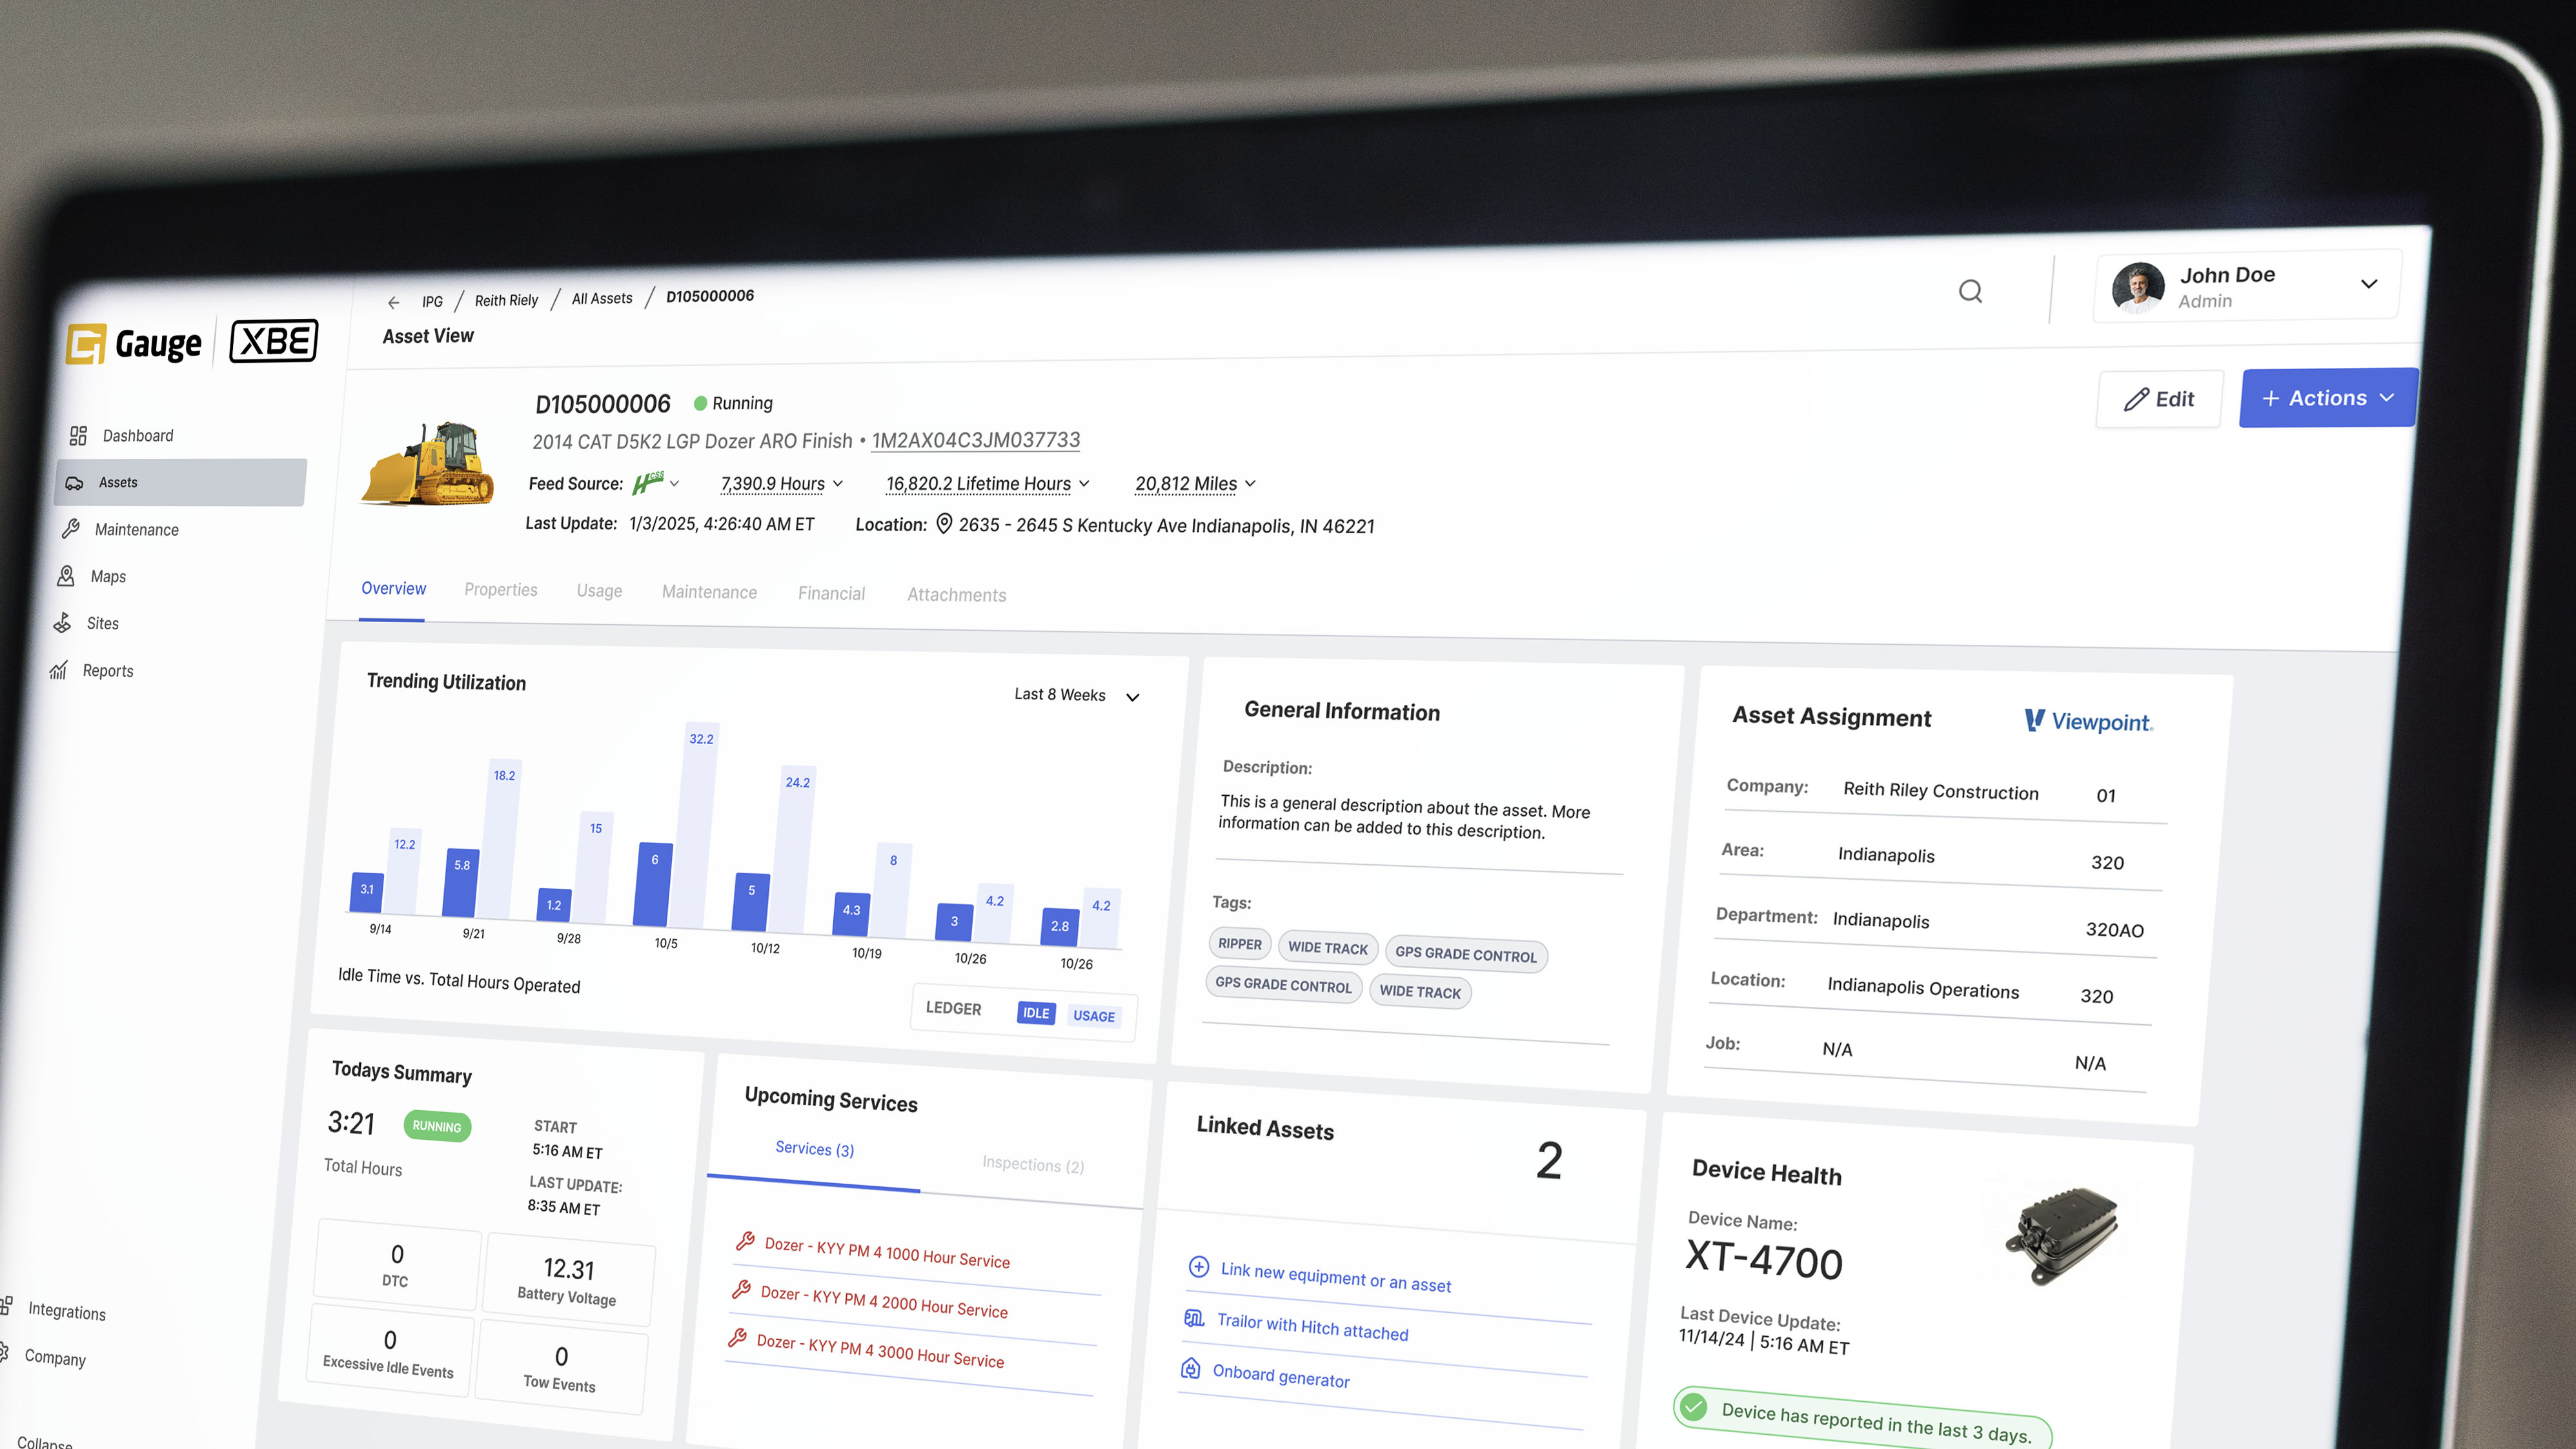Open the All Assets breadcrumb link
This screenshot has width=2576, height=1449.
pyautogui.click(x=602, y=299)
